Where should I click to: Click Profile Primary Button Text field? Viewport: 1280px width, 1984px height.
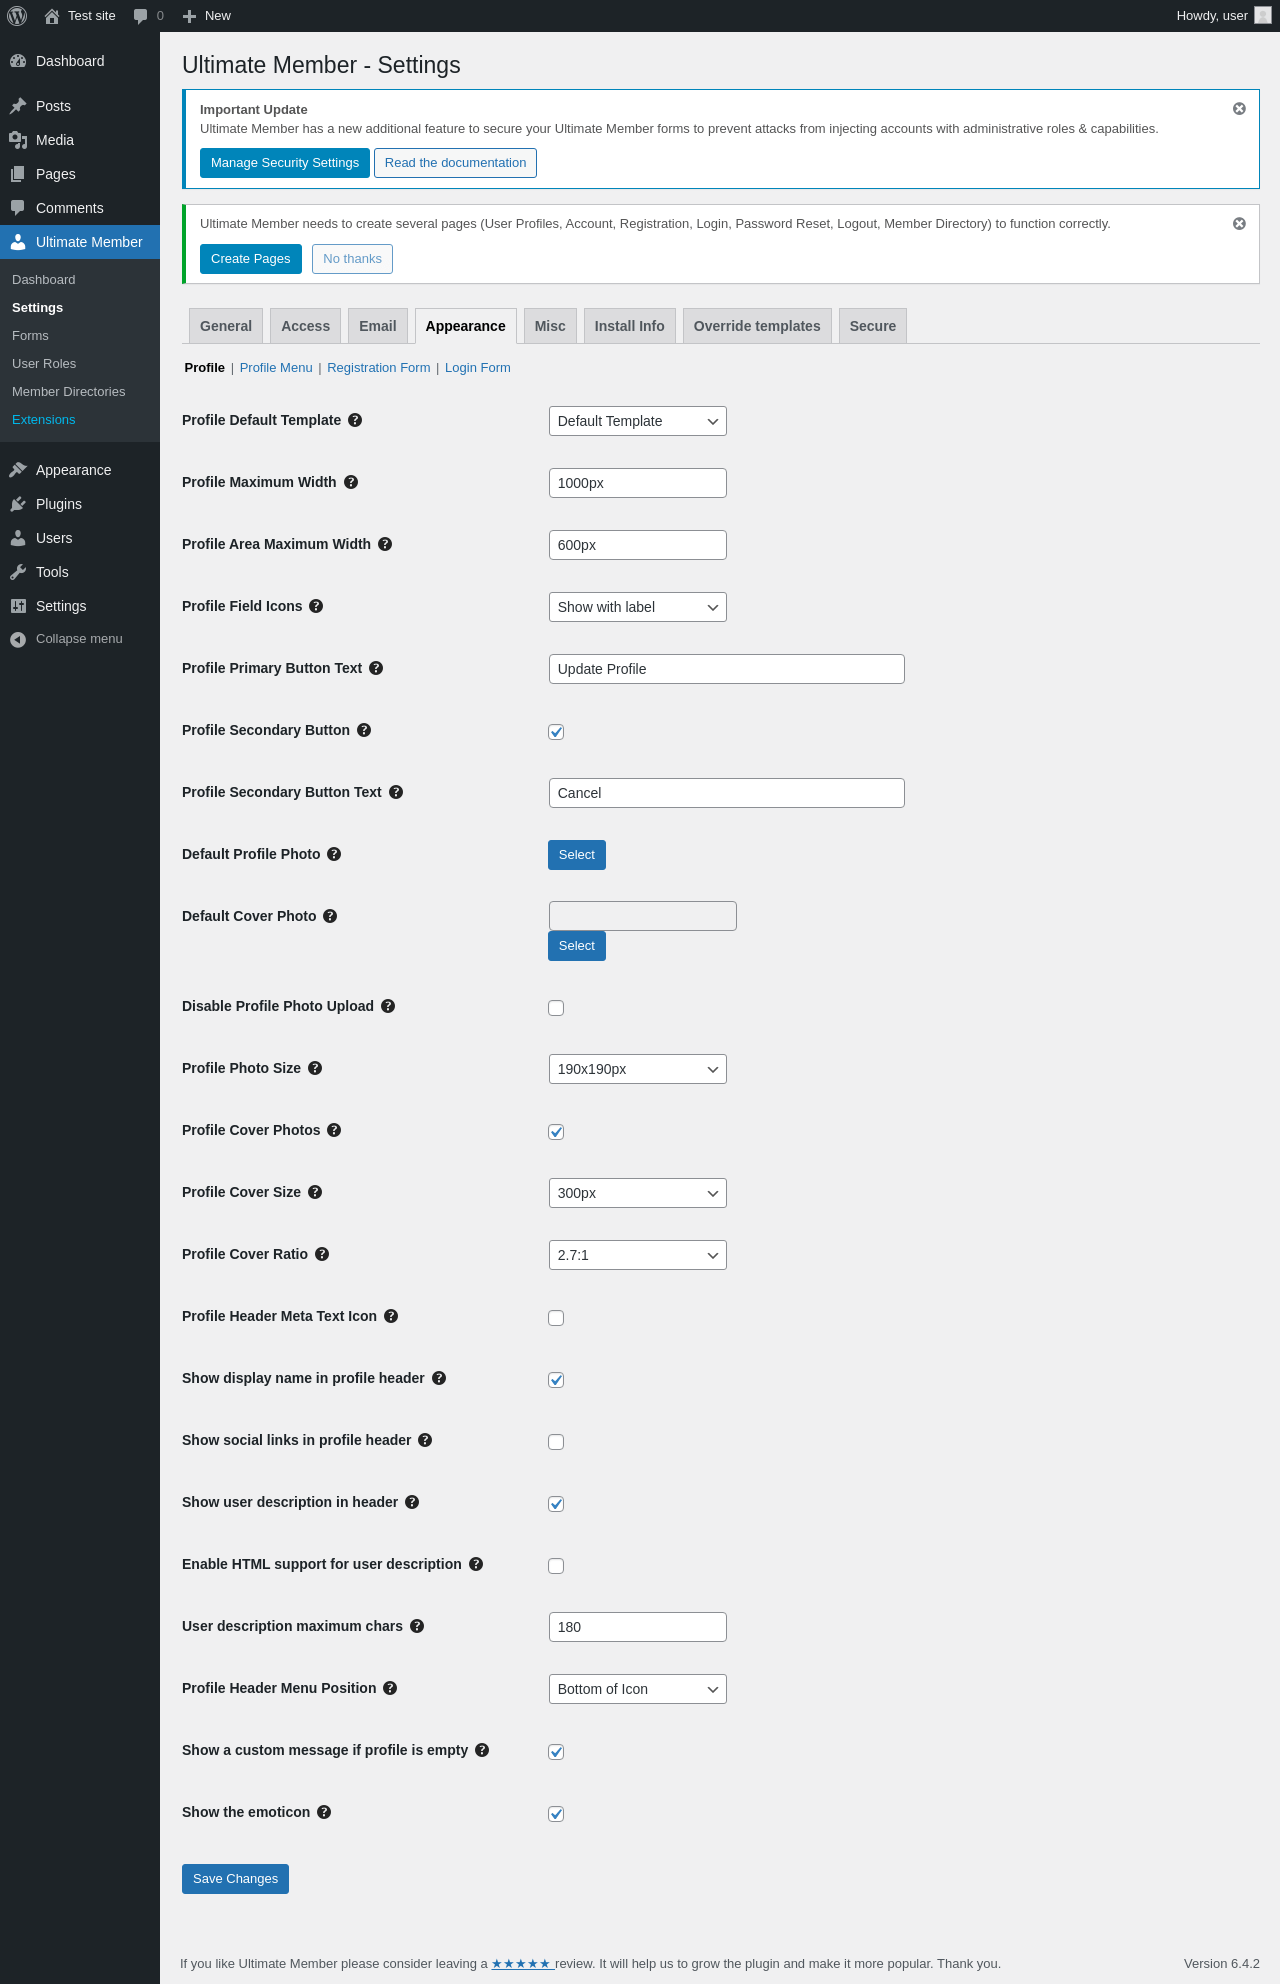727,669
